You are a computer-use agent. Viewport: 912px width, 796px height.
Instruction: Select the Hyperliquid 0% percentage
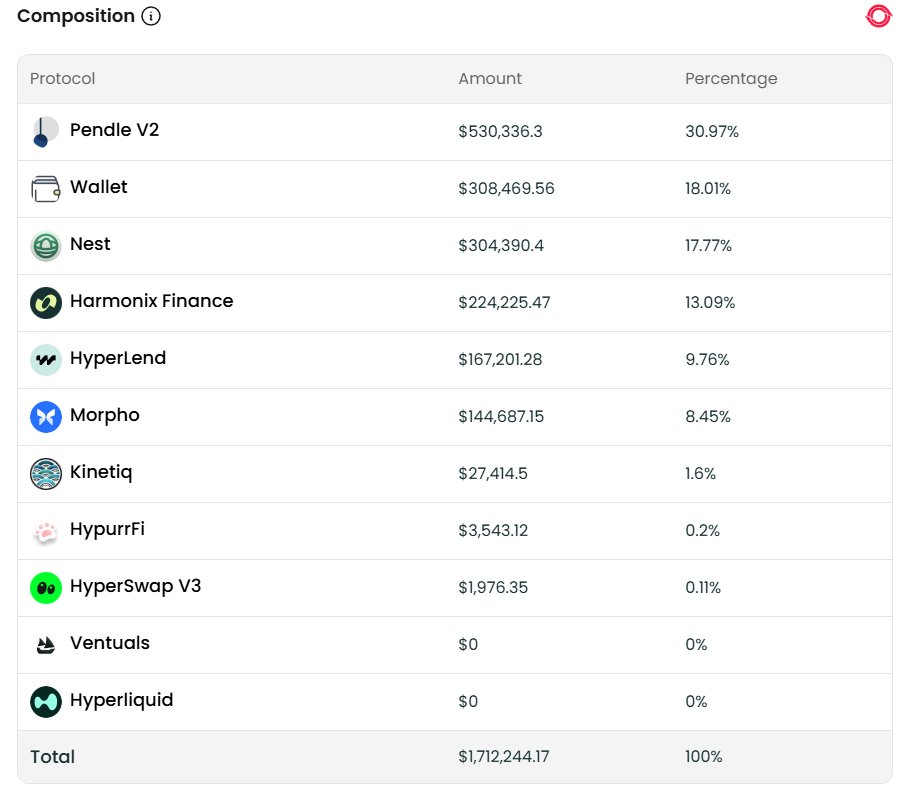pos(696,701)
